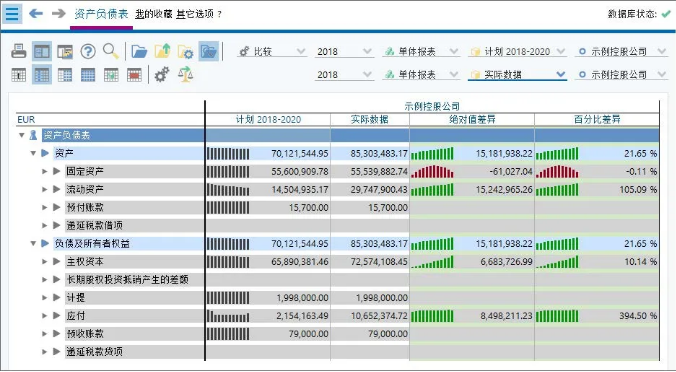The image size is (676, 372).
Task: Open the 实际数据 dropdown
Action: click(517, 75)
